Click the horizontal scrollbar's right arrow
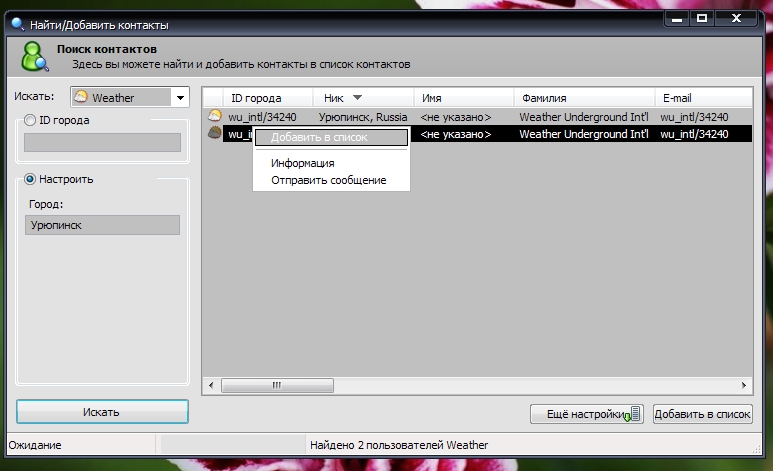The image size is (773, 471). [x=743, y=385]
